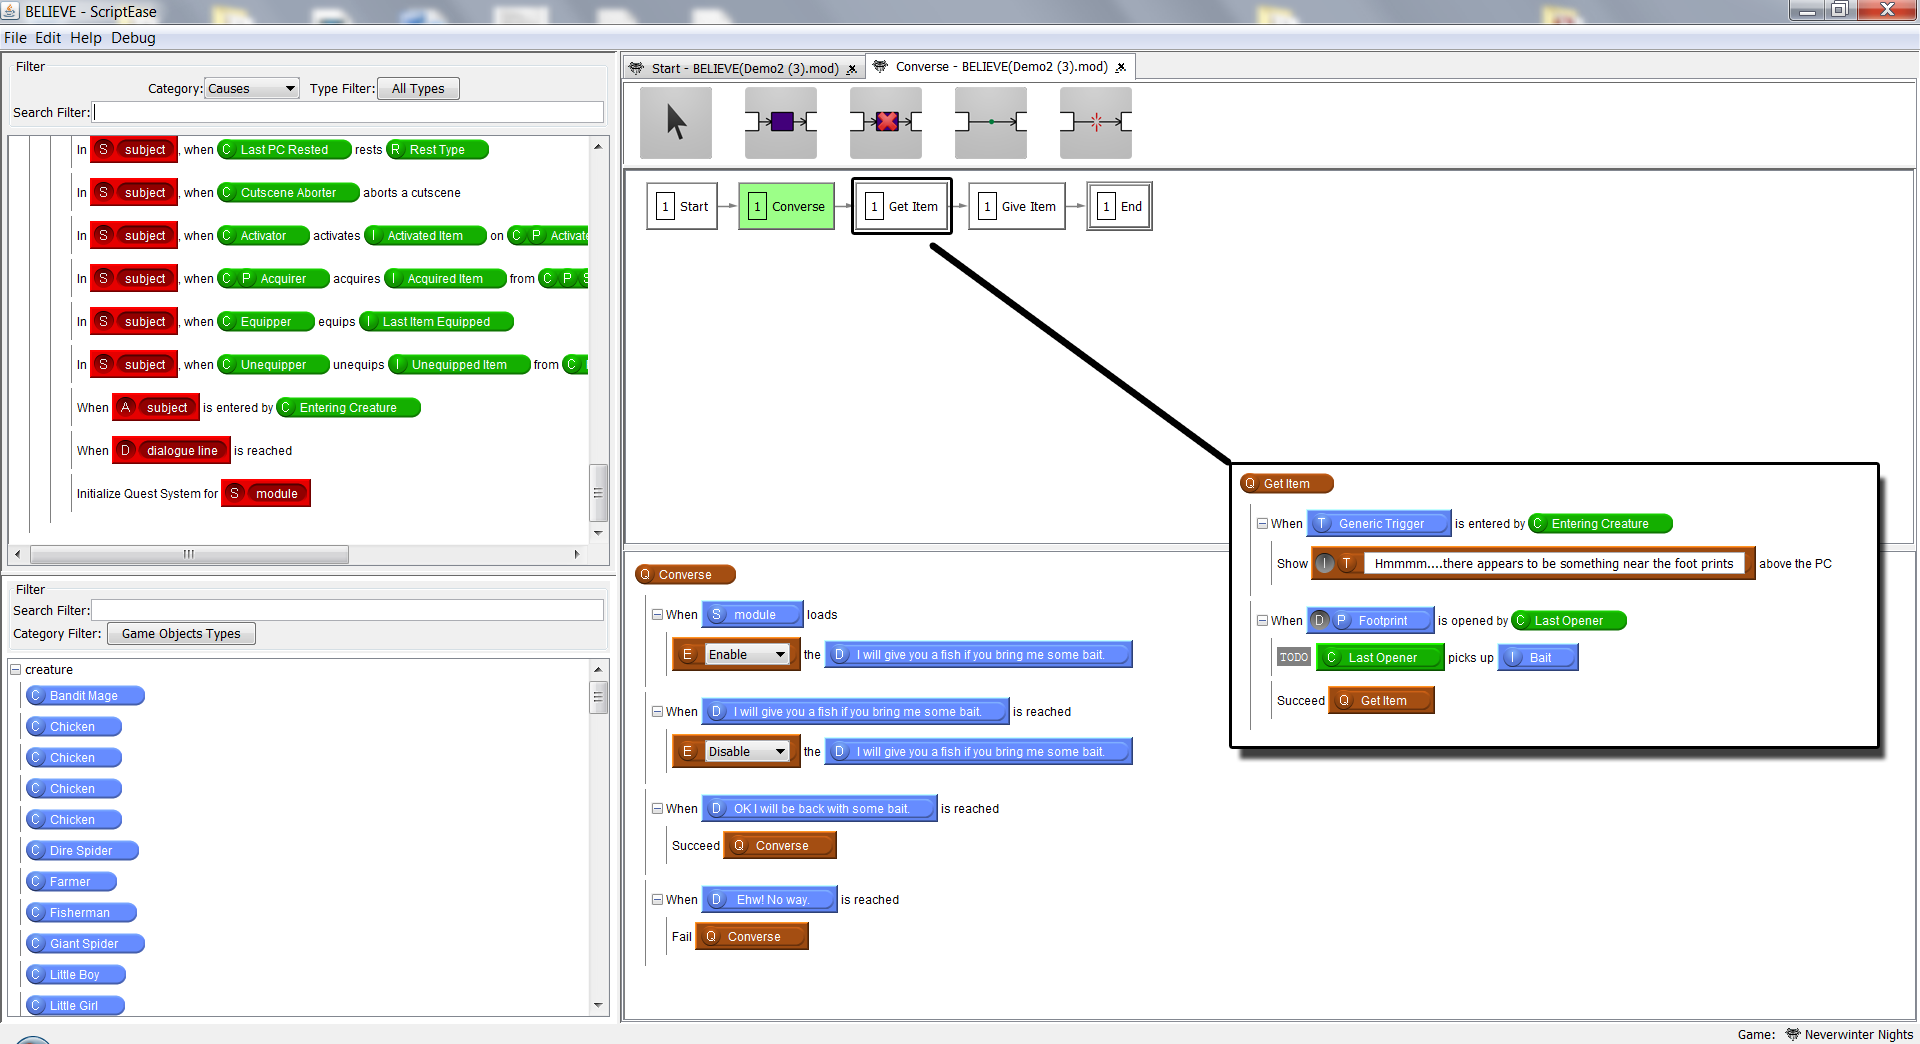Click the lower Search Filter field

tap(348, 610)
